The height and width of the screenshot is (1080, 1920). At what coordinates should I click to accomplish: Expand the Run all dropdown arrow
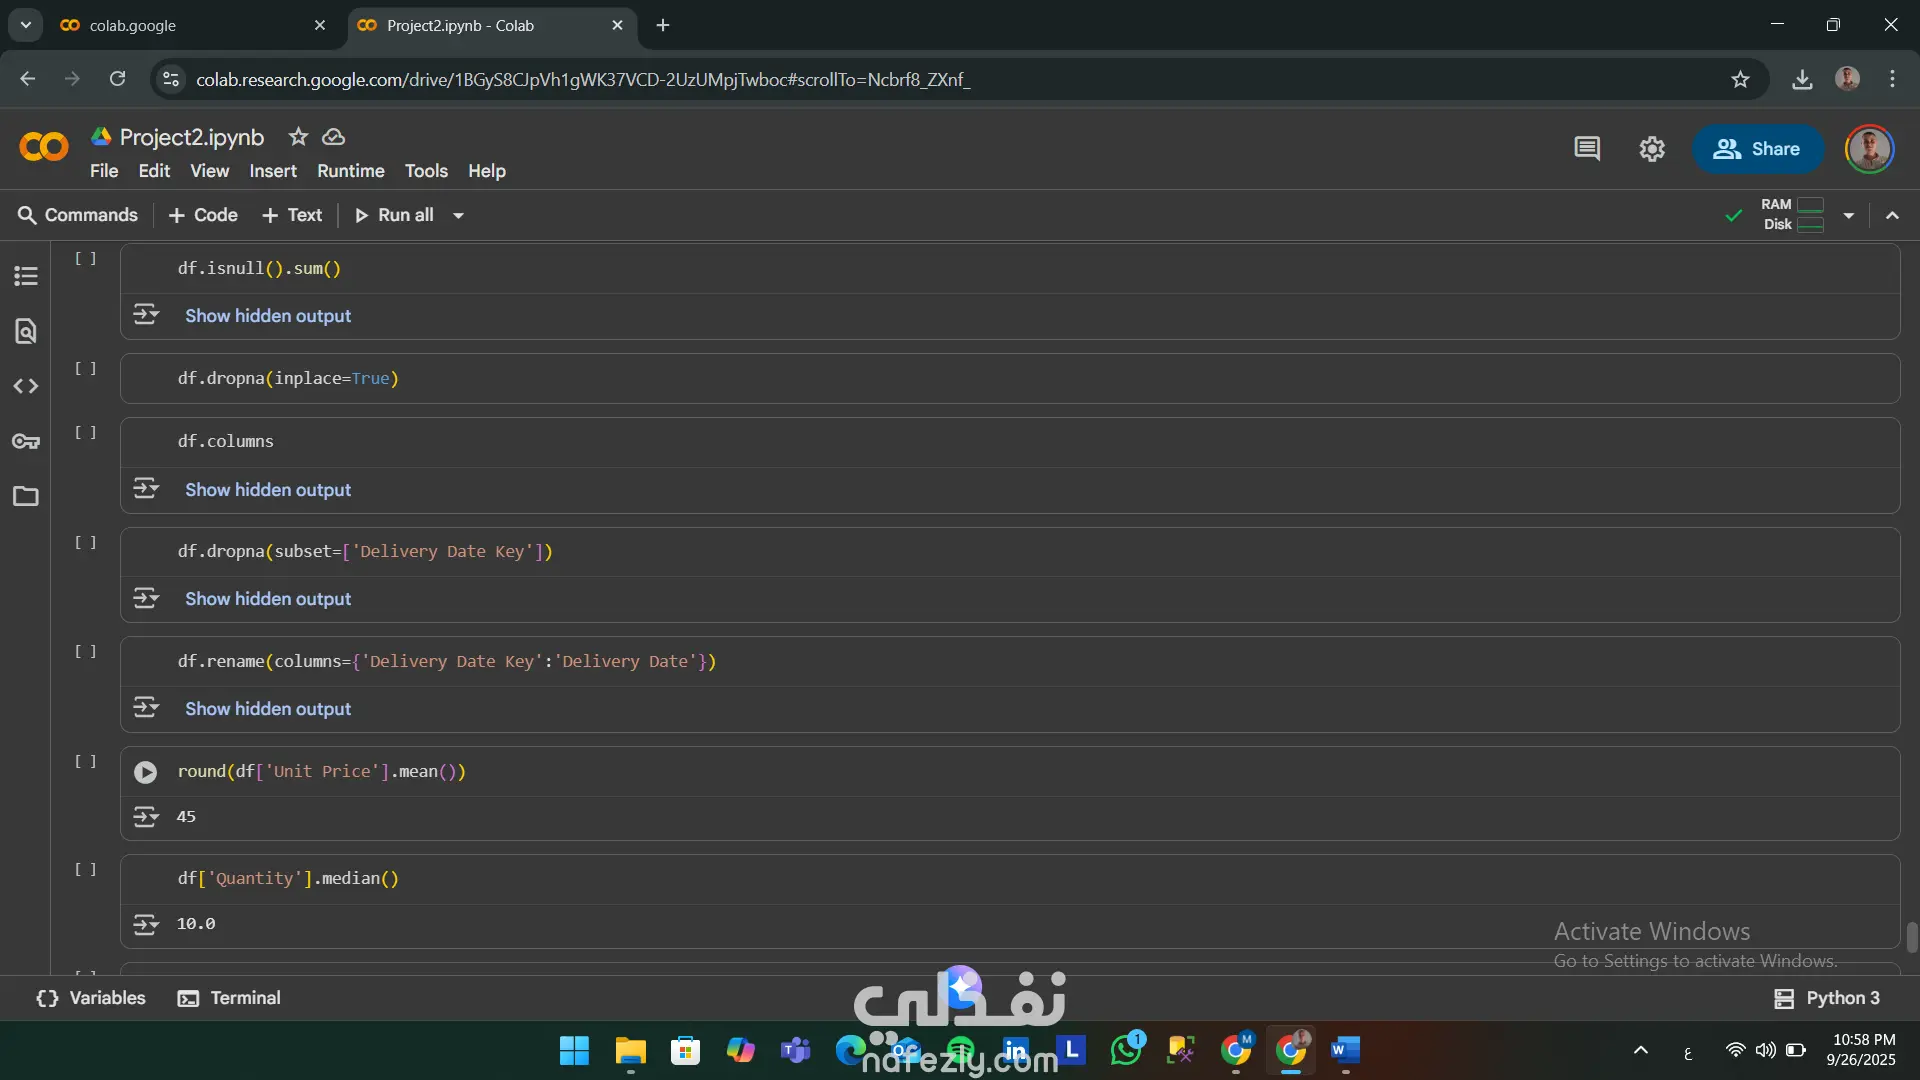pos(458,215)
